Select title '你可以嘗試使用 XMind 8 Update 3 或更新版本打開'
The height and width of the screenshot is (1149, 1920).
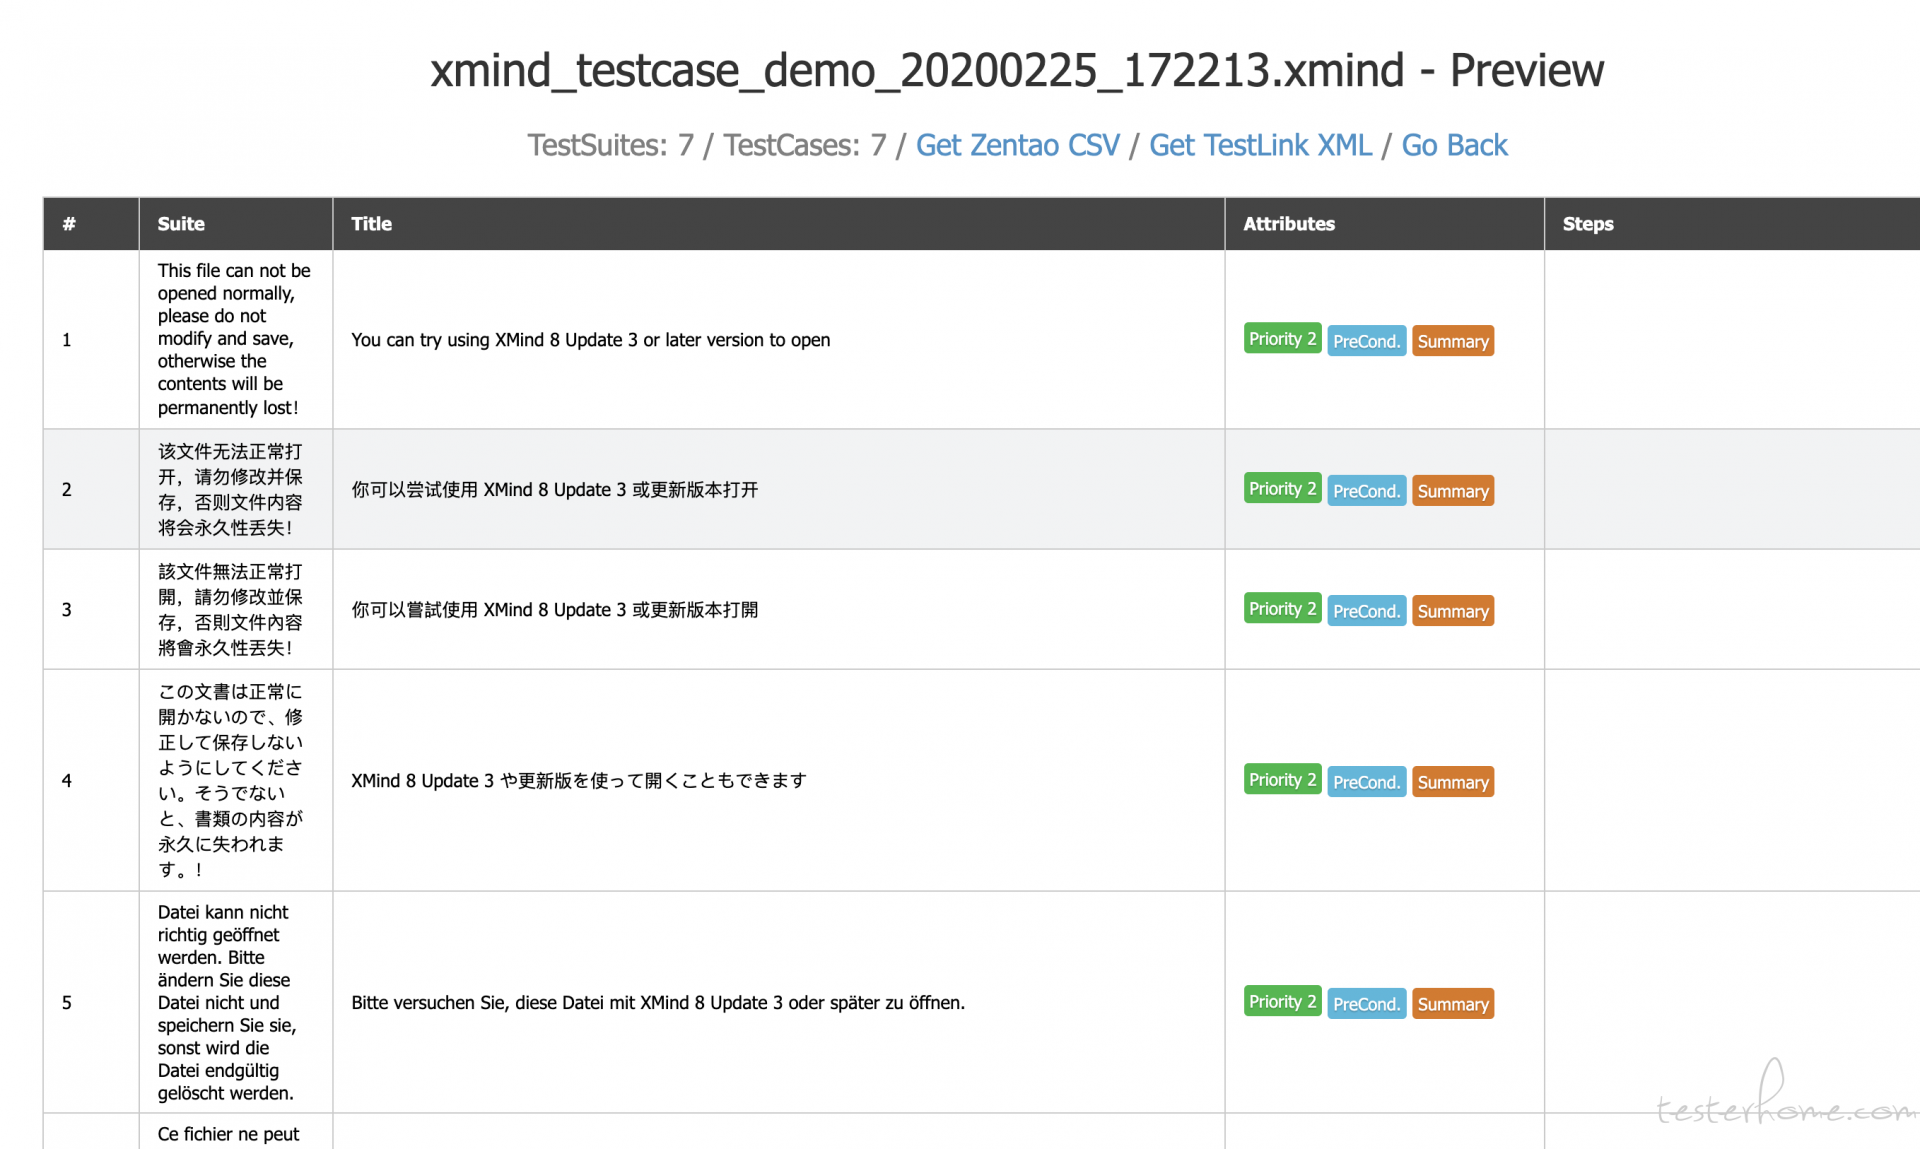coord(554,610)
